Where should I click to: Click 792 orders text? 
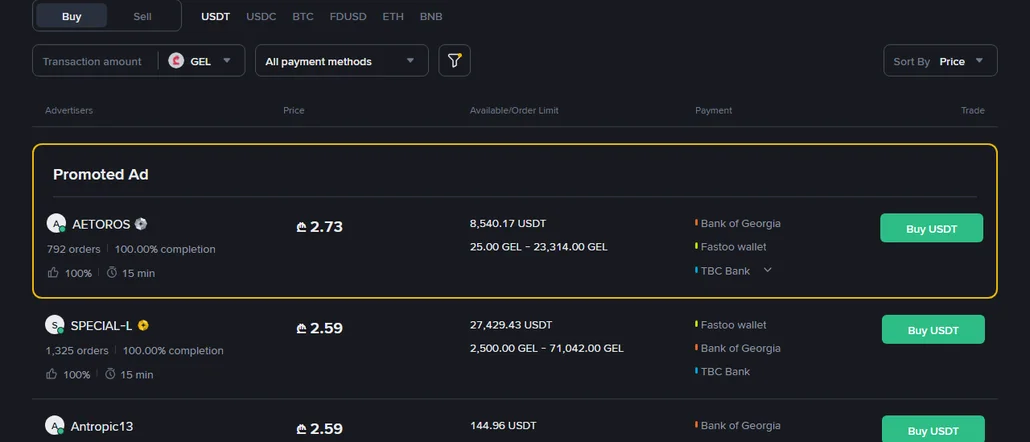[x=73, y=249]
